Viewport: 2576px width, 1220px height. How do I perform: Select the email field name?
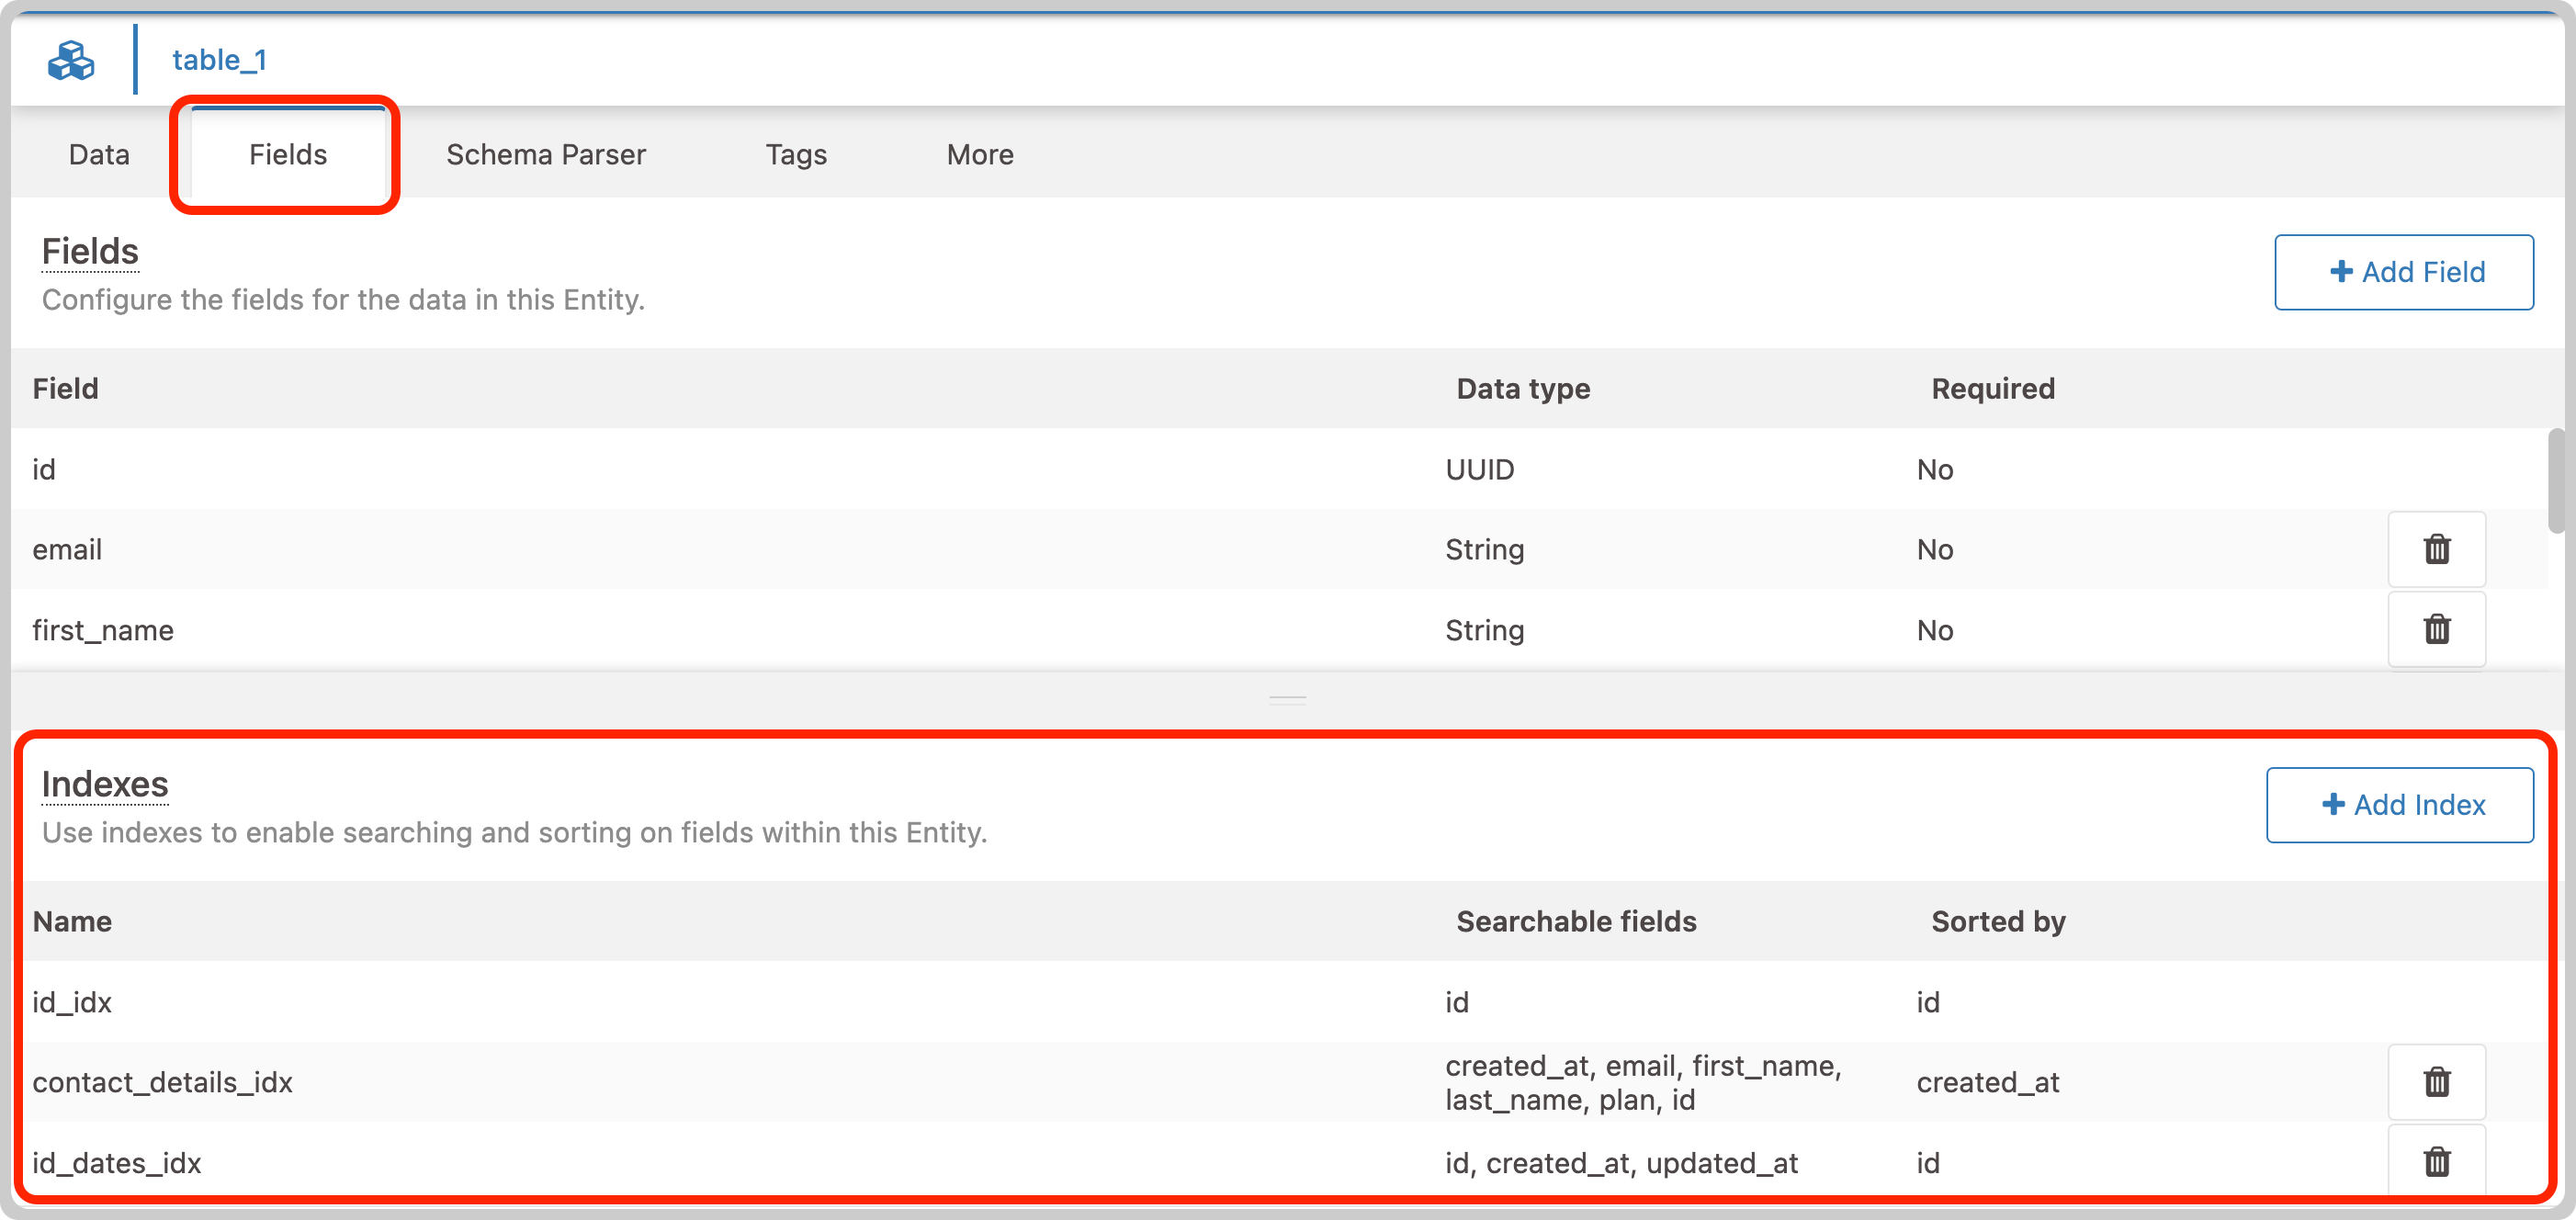[x=67, y=549]
